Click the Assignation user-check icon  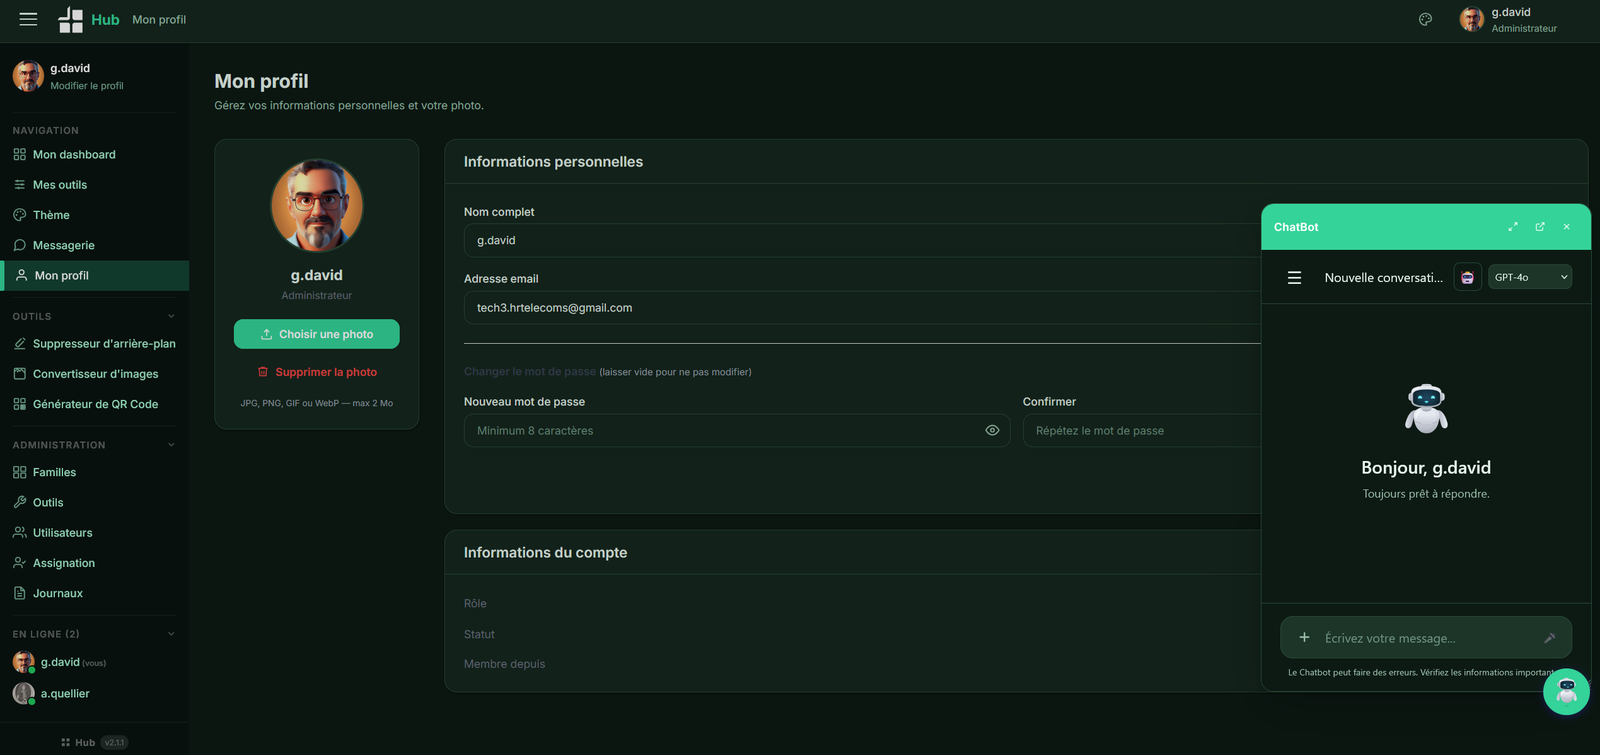tap(20, 563)
